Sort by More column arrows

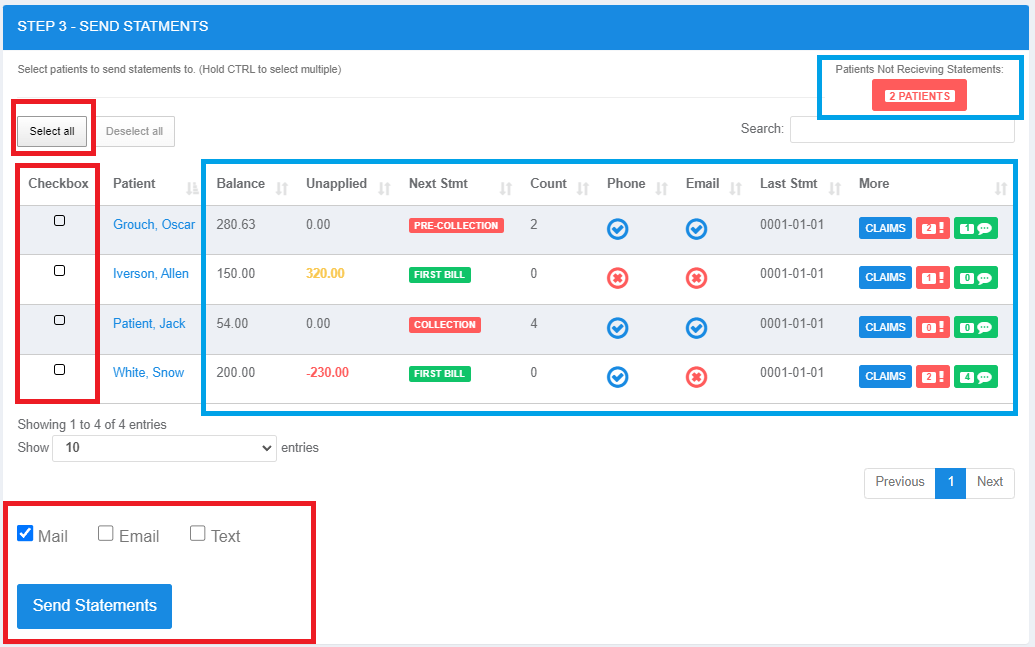(1001, 189)
